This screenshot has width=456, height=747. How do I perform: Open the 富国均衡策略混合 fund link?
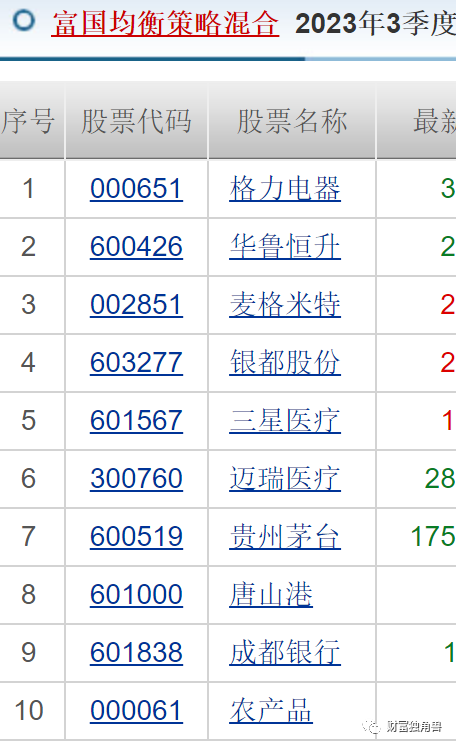(x=165, y=24)
